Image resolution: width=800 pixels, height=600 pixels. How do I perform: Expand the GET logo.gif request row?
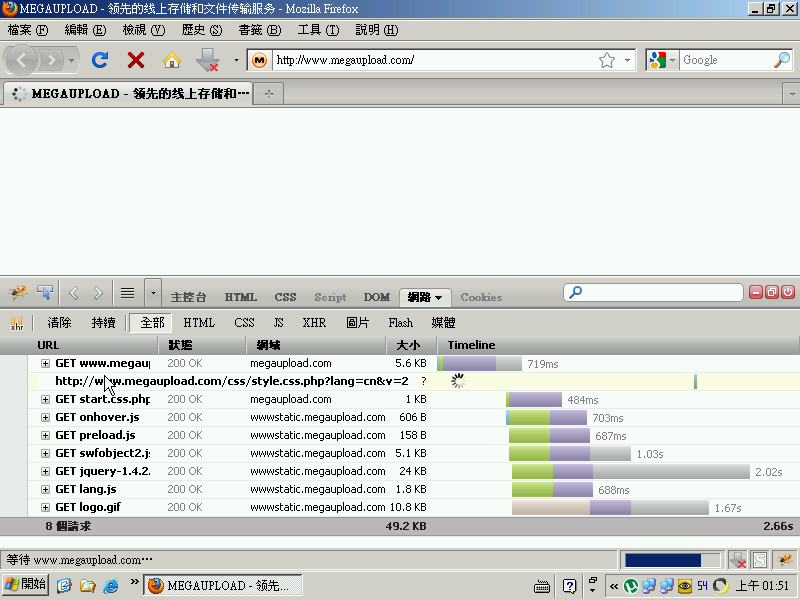45,508
